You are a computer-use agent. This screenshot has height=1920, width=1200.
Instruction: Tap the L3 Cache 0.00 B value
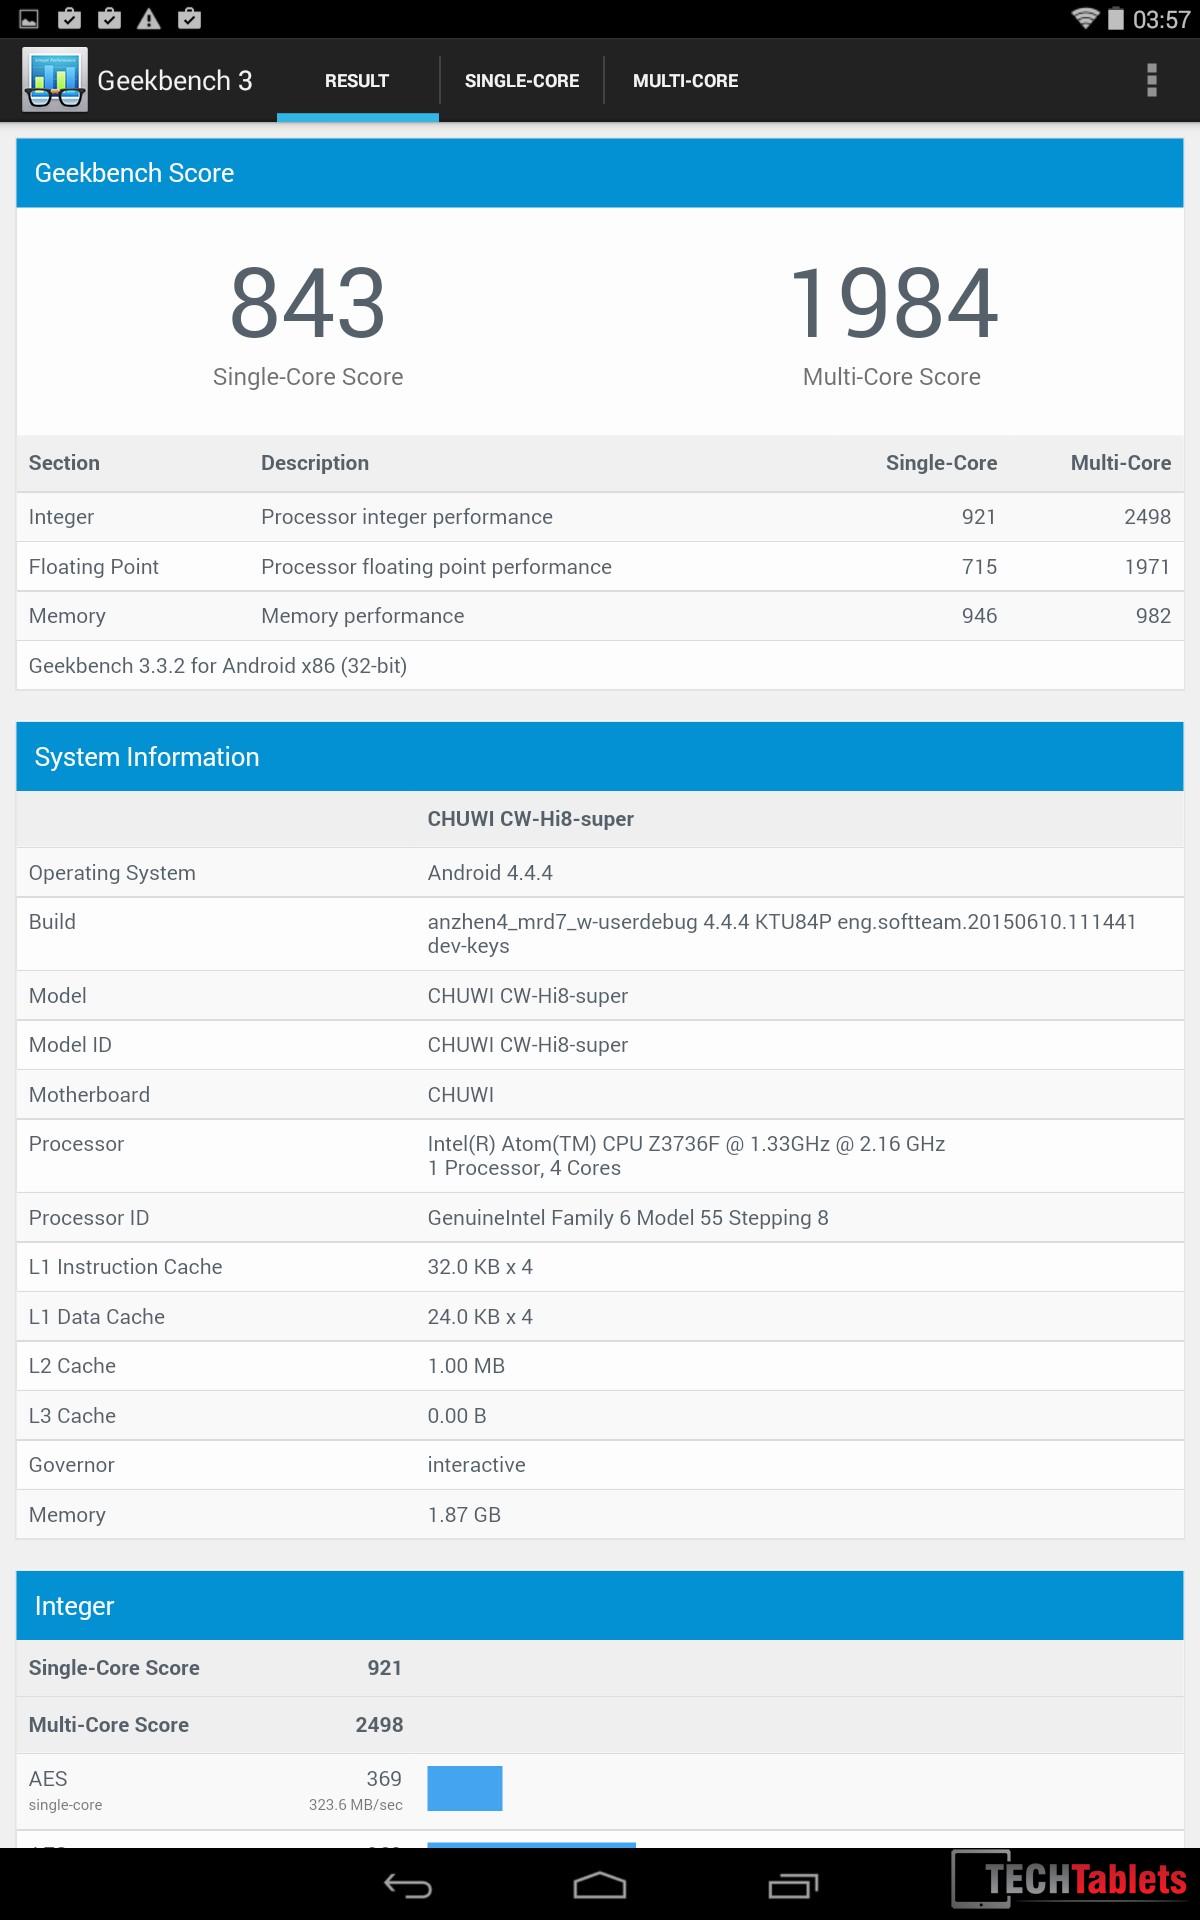tap(457, 1416)
